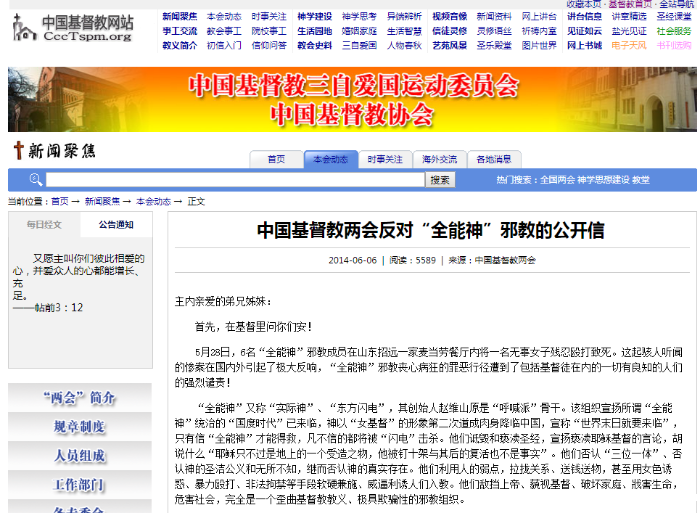Select the 本会动态 tab
Image resolution: width=700 pixels, height=513 pixels.
pyautogui.click(x=330, y=159)
